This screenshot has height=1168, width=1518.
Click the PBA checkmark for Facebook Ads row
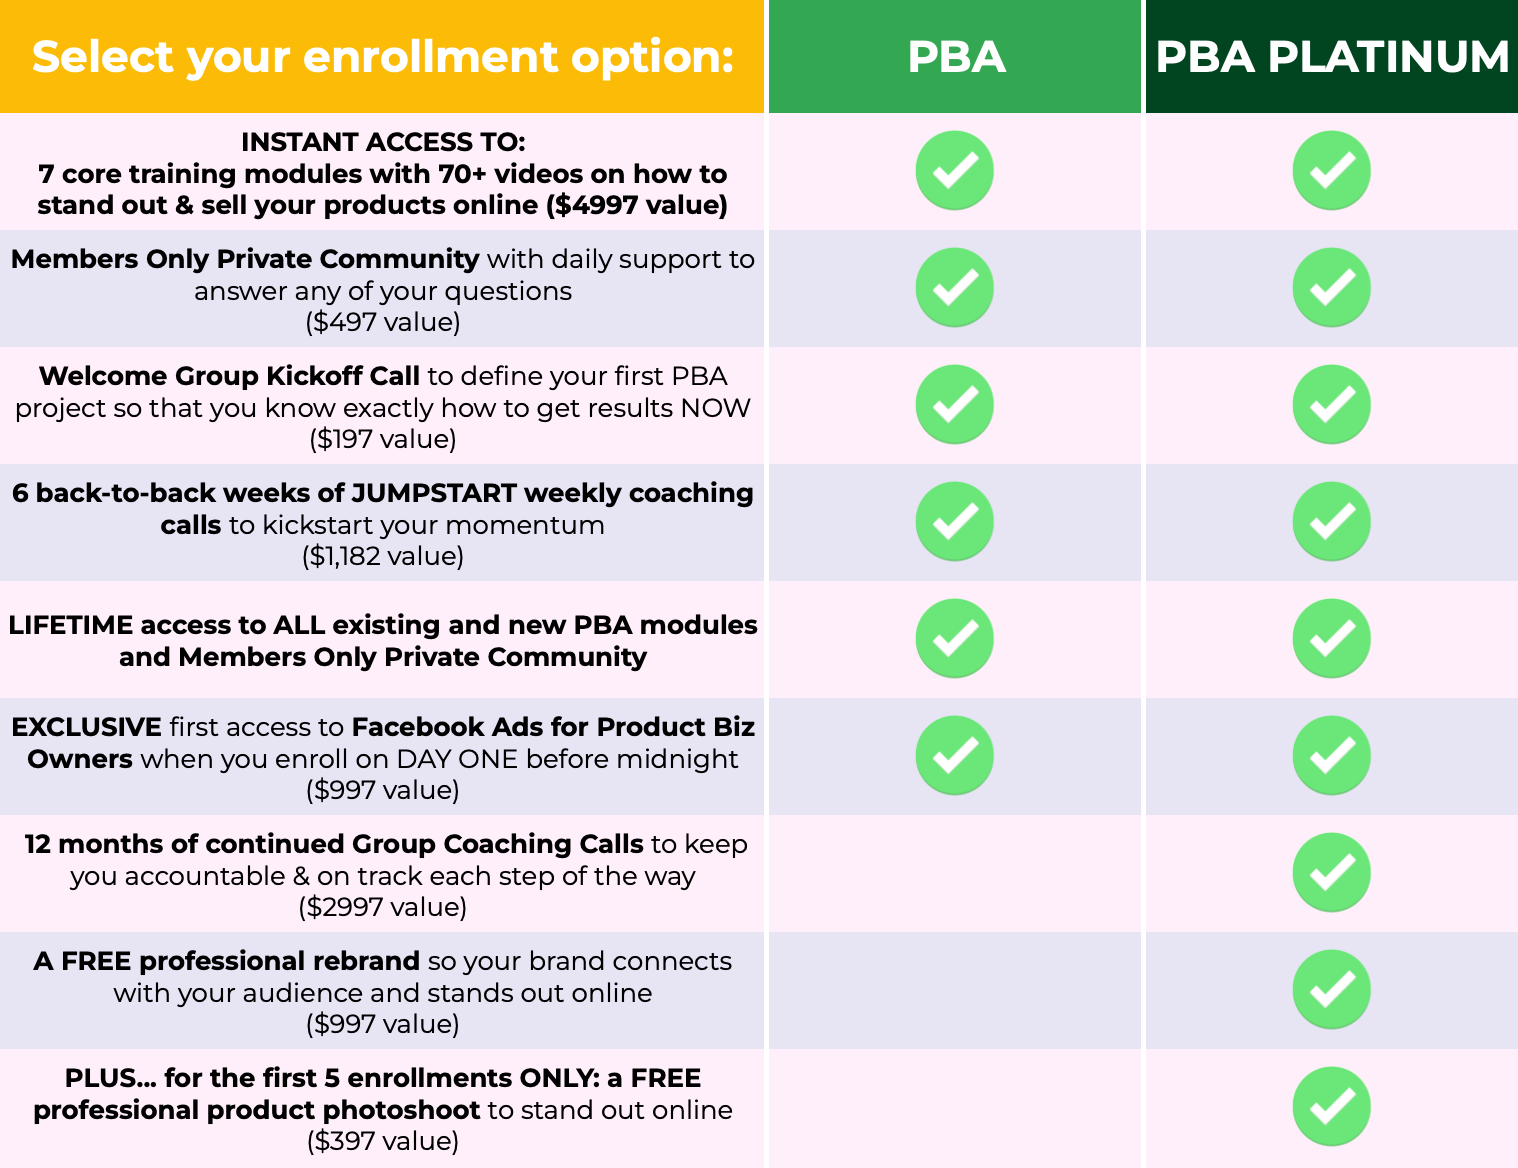(x=955, y=756)
